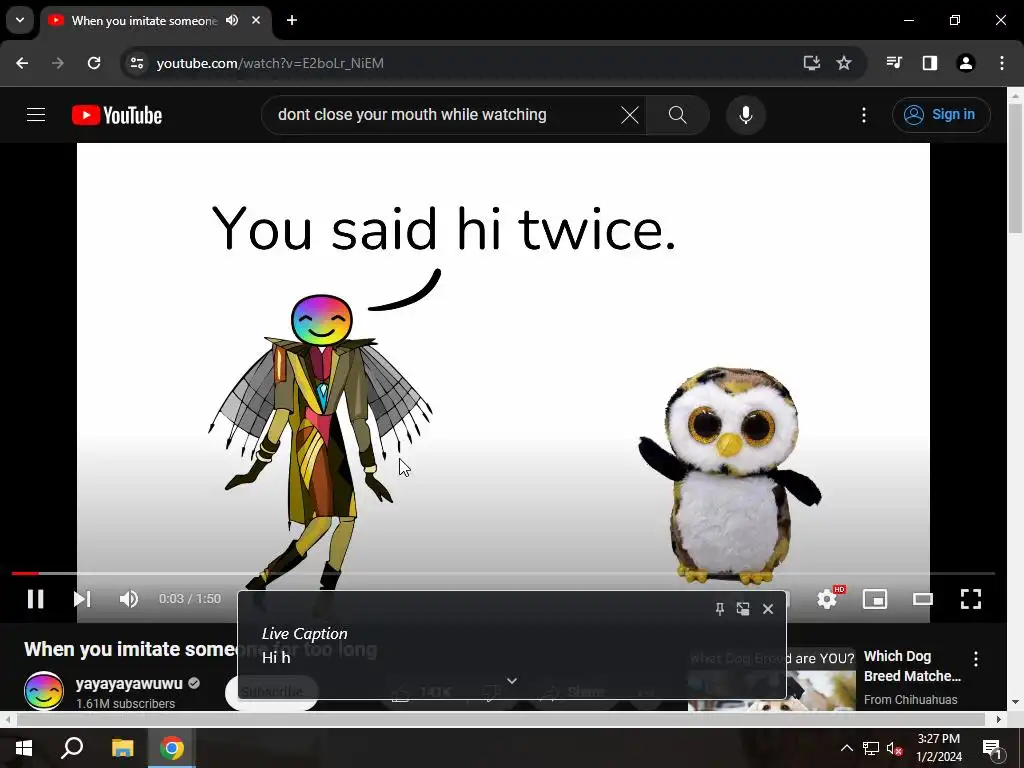Open the notification center
Viewport: 1024px width, 768px height.
993,748
